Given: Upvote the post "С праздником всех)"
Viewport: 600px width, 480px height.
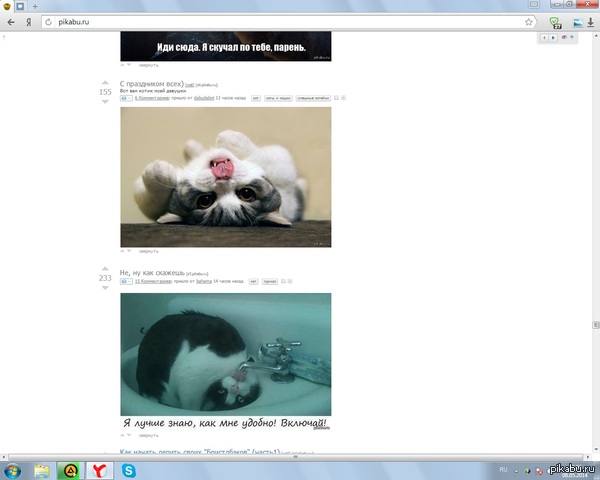Looking at the screenshot, I should click(105, 81).
